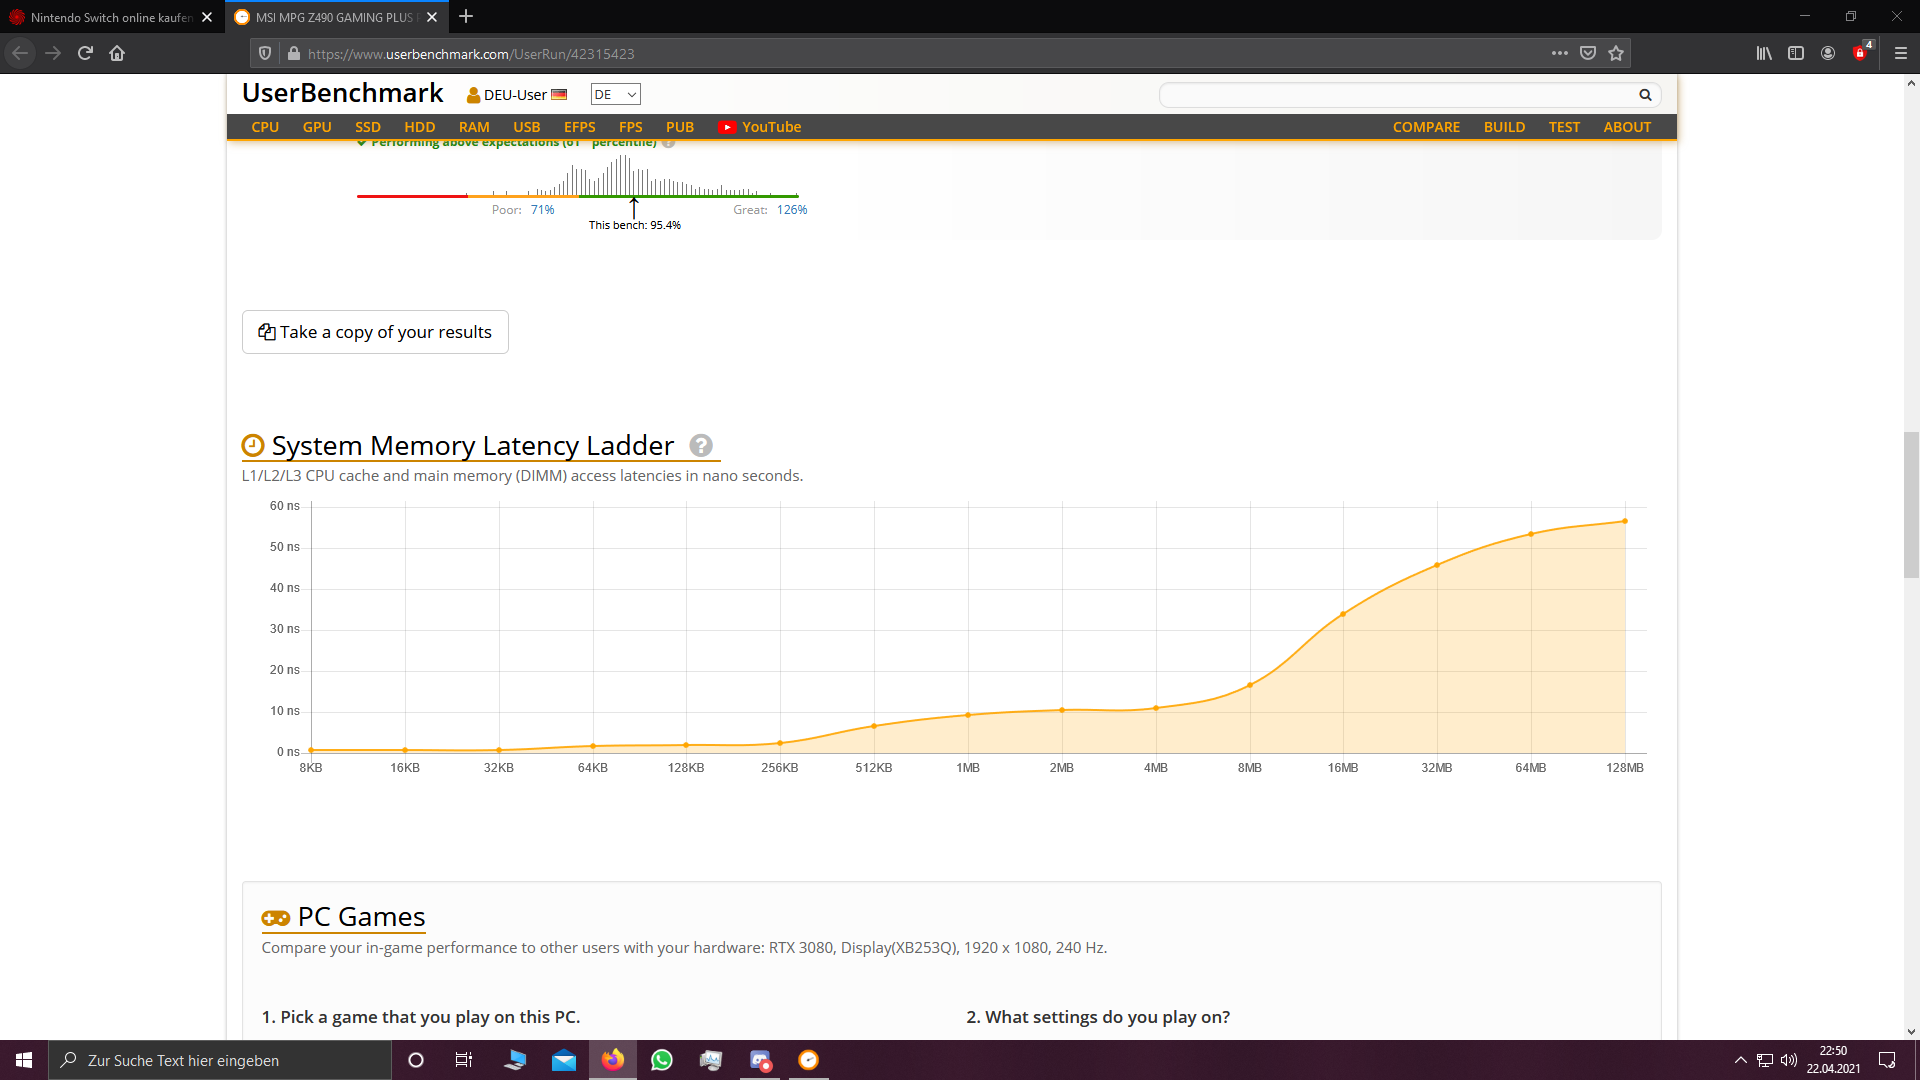Click the DEU-User profile link
This screenshot has height=1080, width=1920.
tap(515, 95)
